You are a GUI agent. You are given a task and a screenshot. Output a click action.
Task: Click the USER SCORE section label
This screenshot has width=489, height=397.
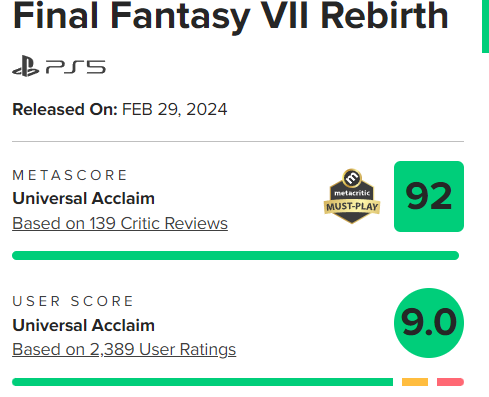click(73, 301)
